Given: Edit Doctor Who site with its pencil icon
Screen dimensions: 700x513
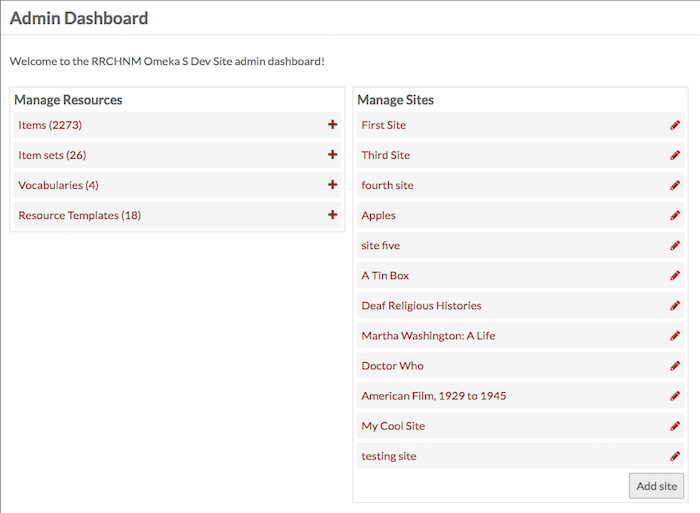Looking at the screenshot, I should coord(675,366).
